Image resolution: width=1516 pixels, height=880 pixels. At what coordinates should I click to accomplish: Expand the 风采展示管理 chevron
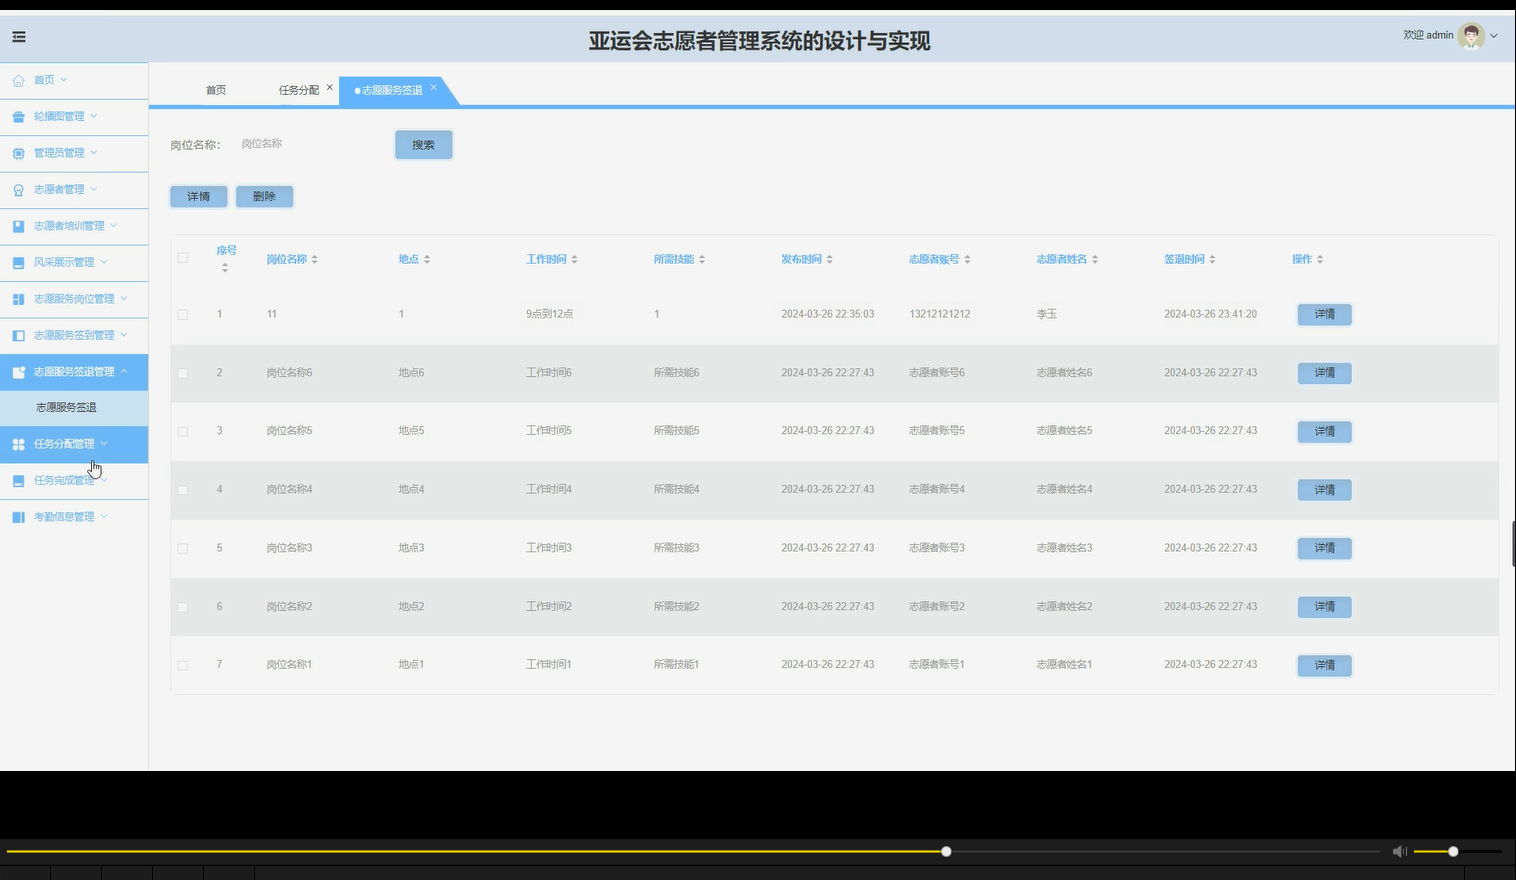[x=104, y=262]
